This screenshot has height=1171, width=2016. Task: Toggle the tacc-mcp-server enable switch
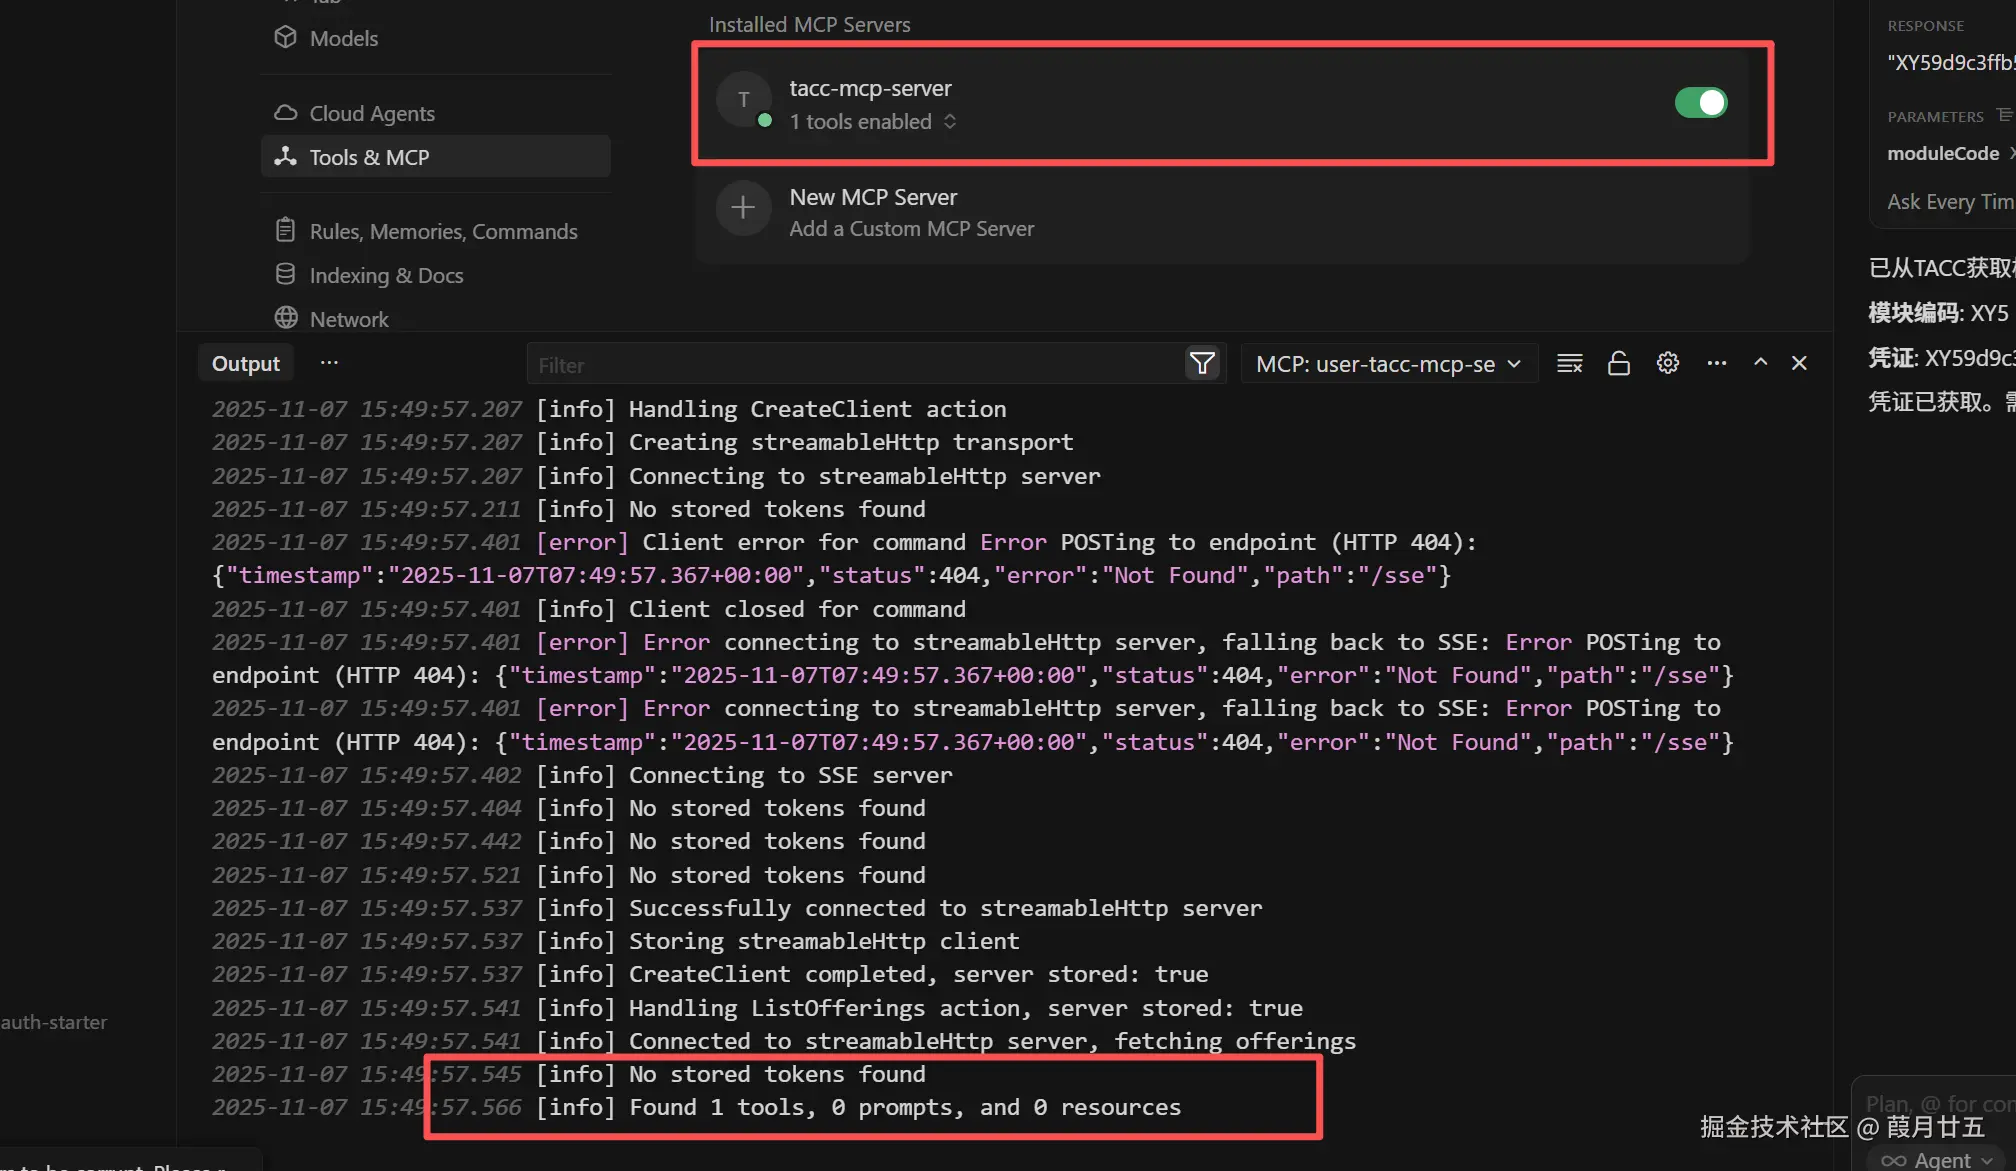pos(1700,102)
